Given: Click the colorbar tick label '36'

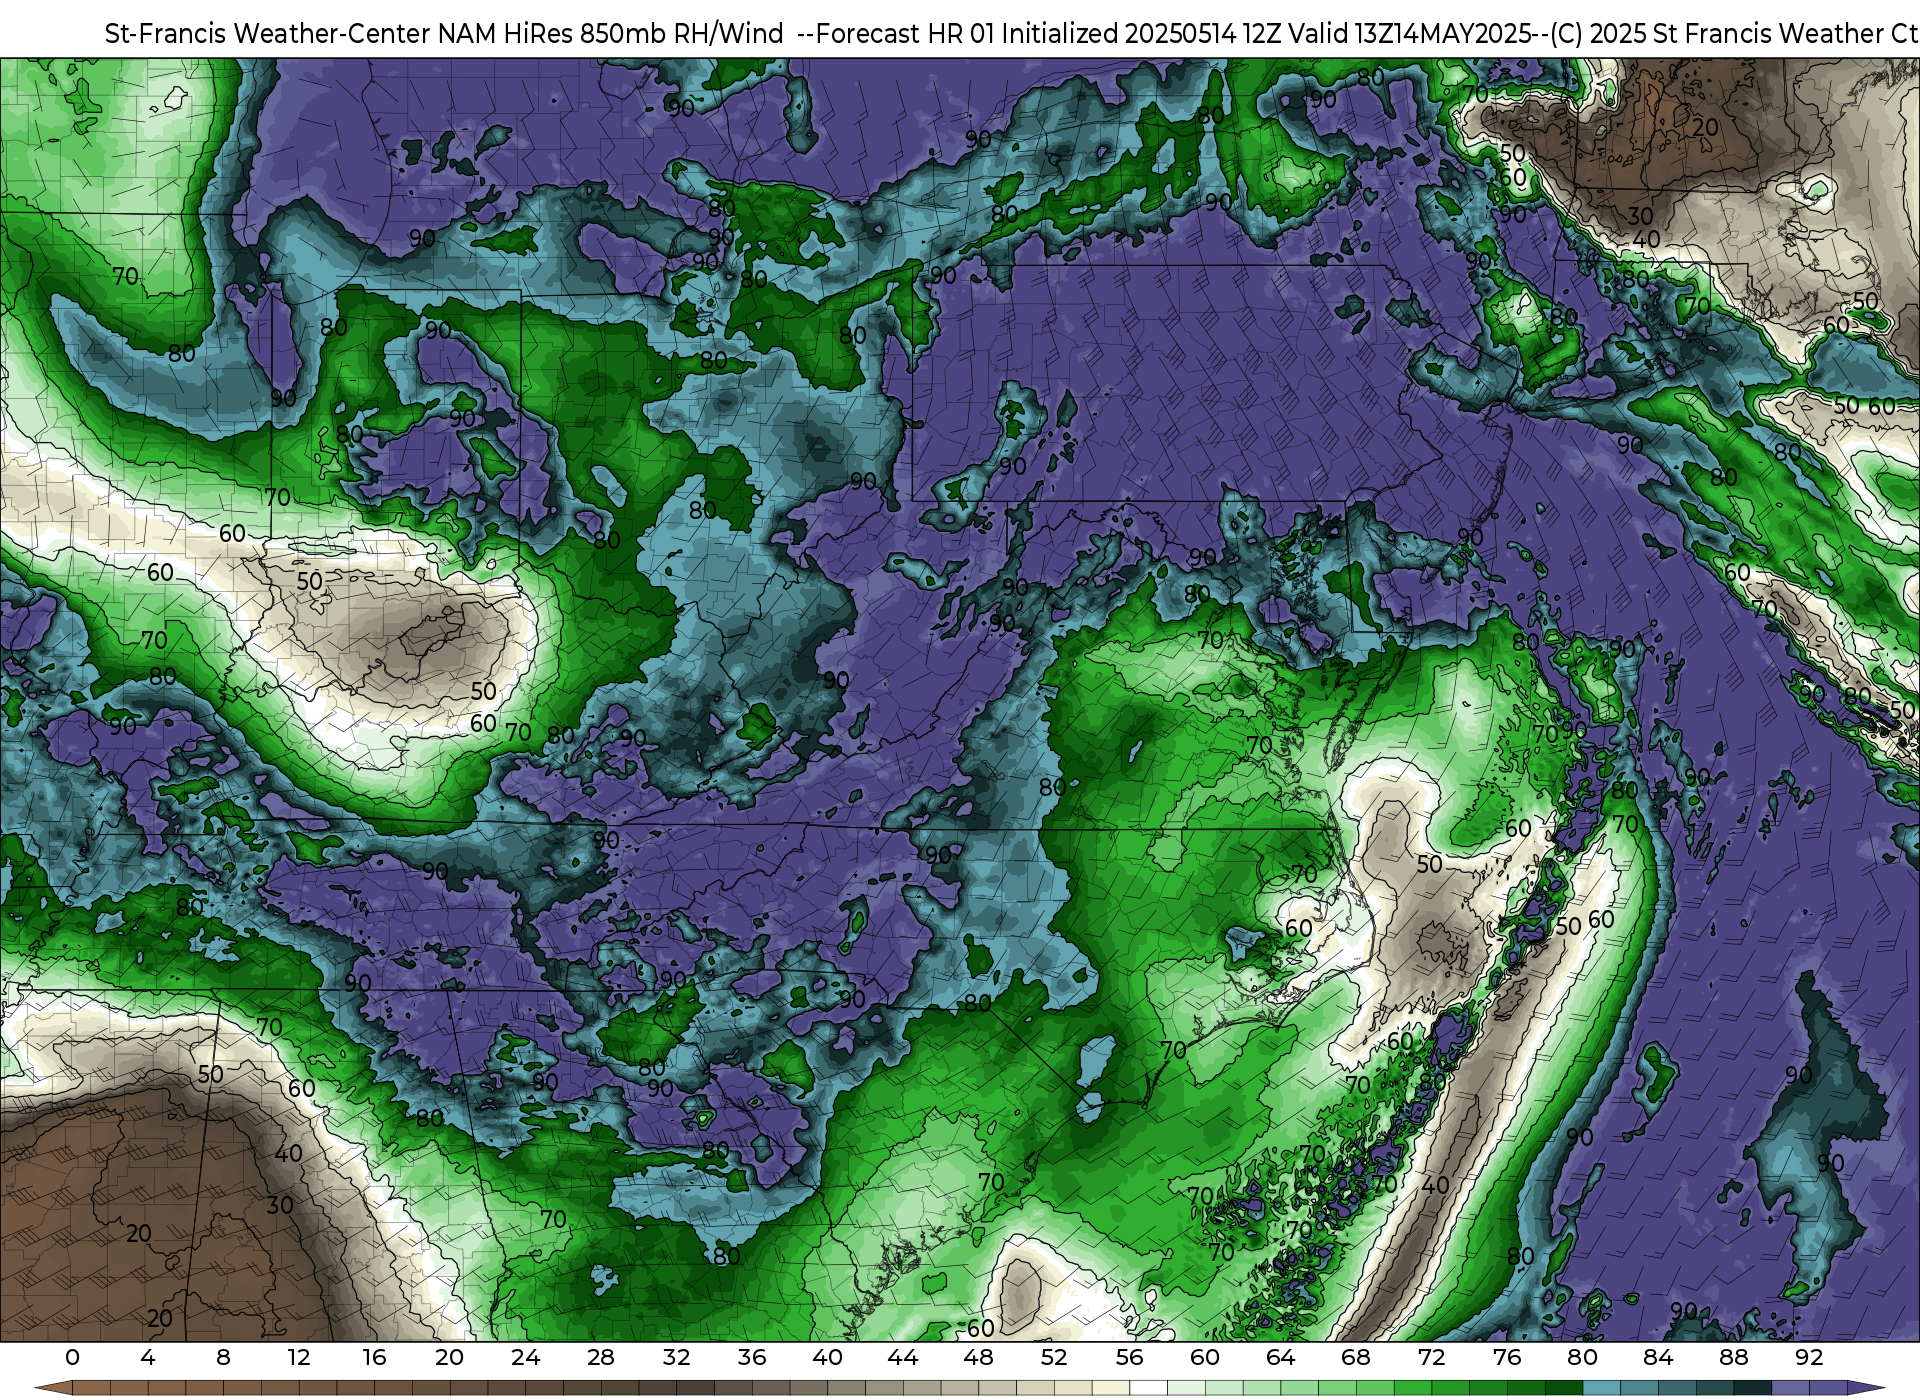Looking at the screenshot, I should point(752,1357).
